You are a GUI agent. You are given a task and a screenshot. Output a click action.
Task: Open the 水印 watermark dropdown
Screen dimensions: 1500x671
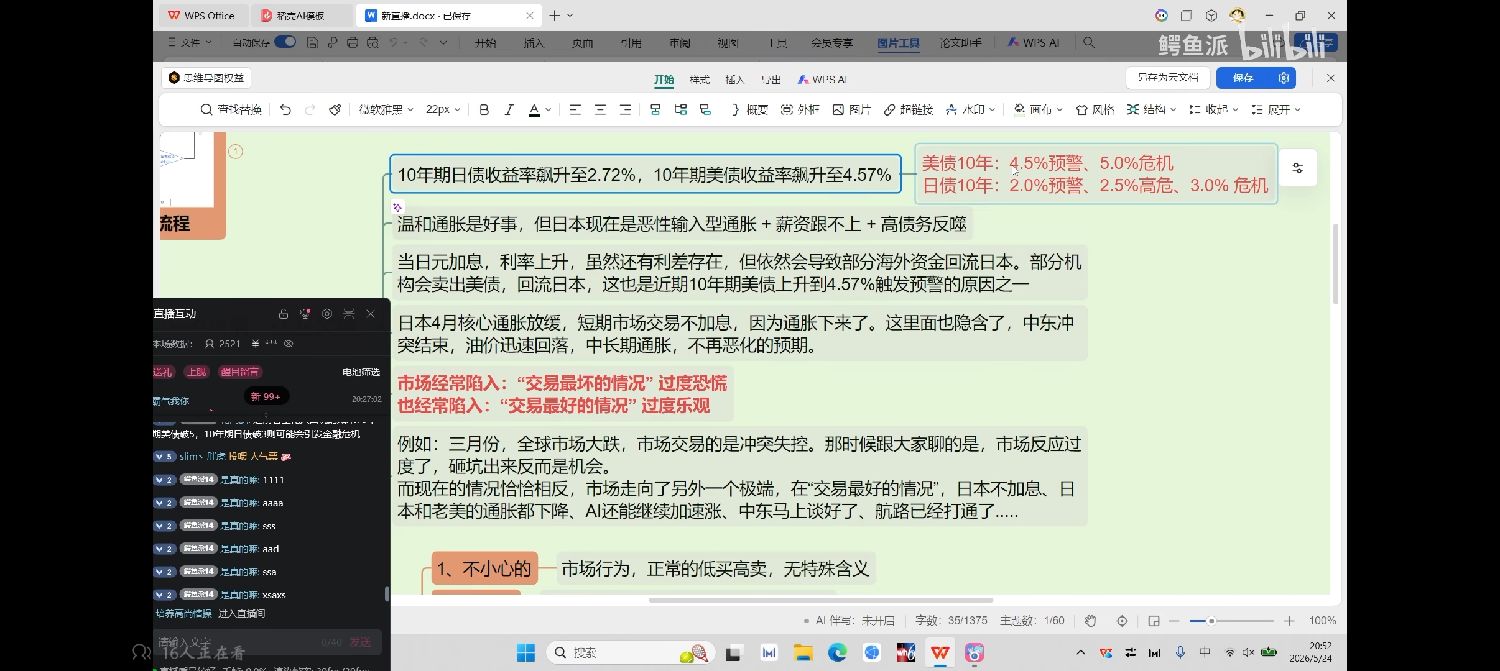pos(971,110)
